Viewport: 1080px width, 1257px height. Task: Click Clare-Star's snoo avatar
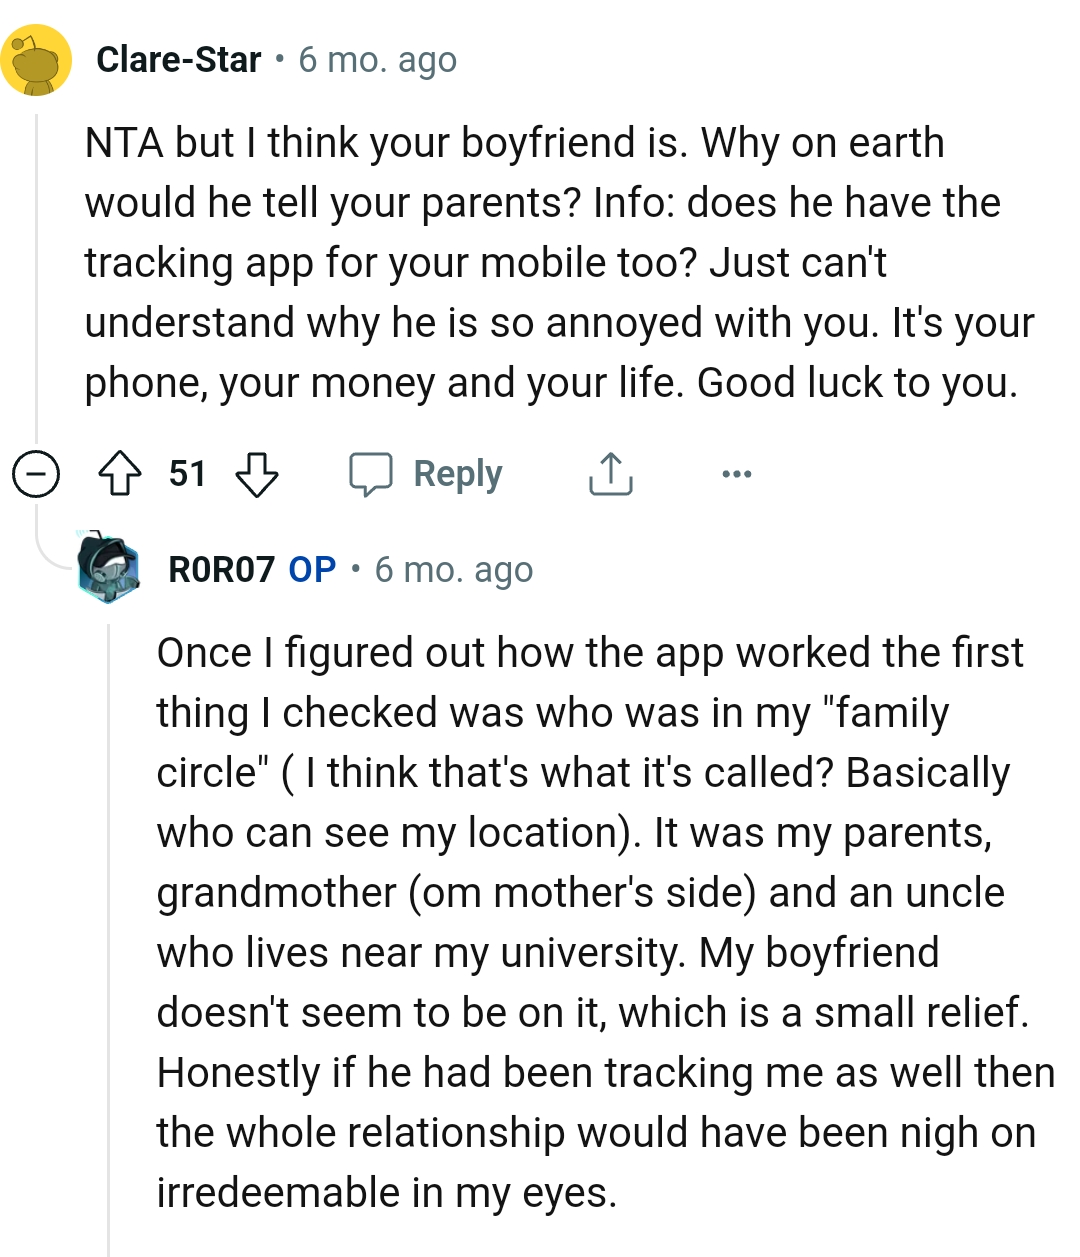pyautogui.click(x=38, y=57)
